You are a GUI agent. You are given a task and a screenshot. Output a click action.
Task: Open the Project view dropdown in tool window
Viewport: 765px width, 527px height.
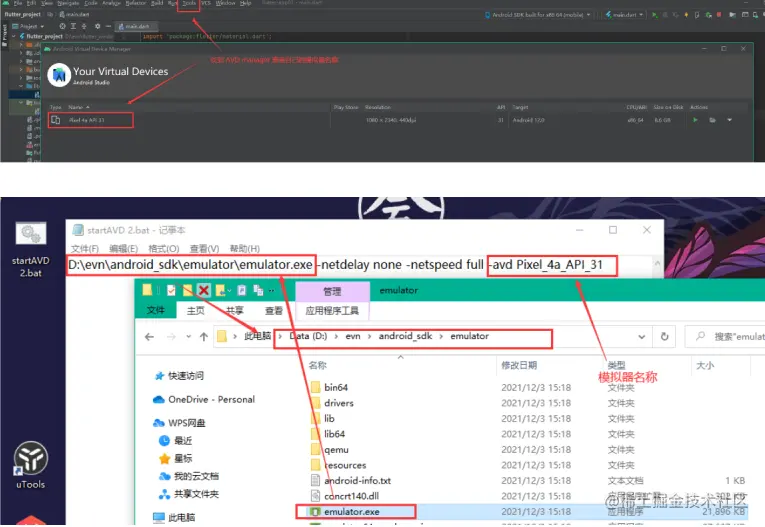click(x=28, y=26)
